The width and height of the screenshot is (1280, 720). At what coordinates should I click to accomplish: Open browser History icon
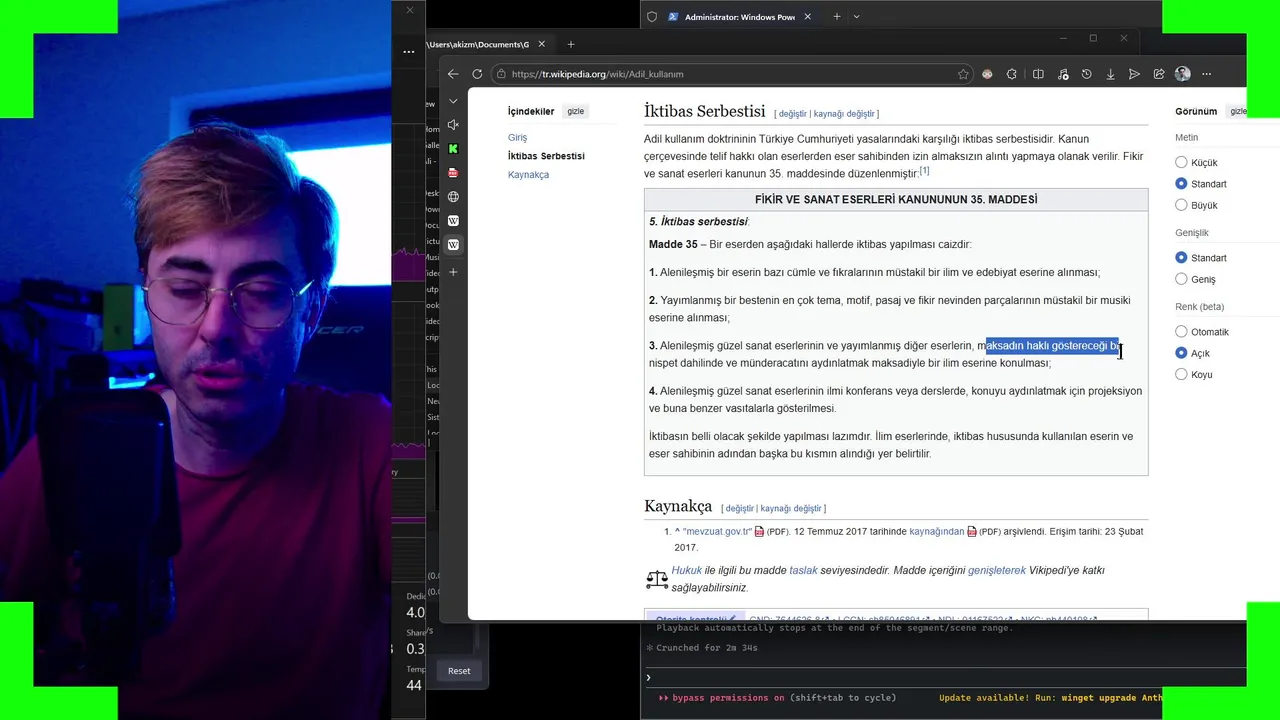pyautogui.click(x=1086, y=74)
